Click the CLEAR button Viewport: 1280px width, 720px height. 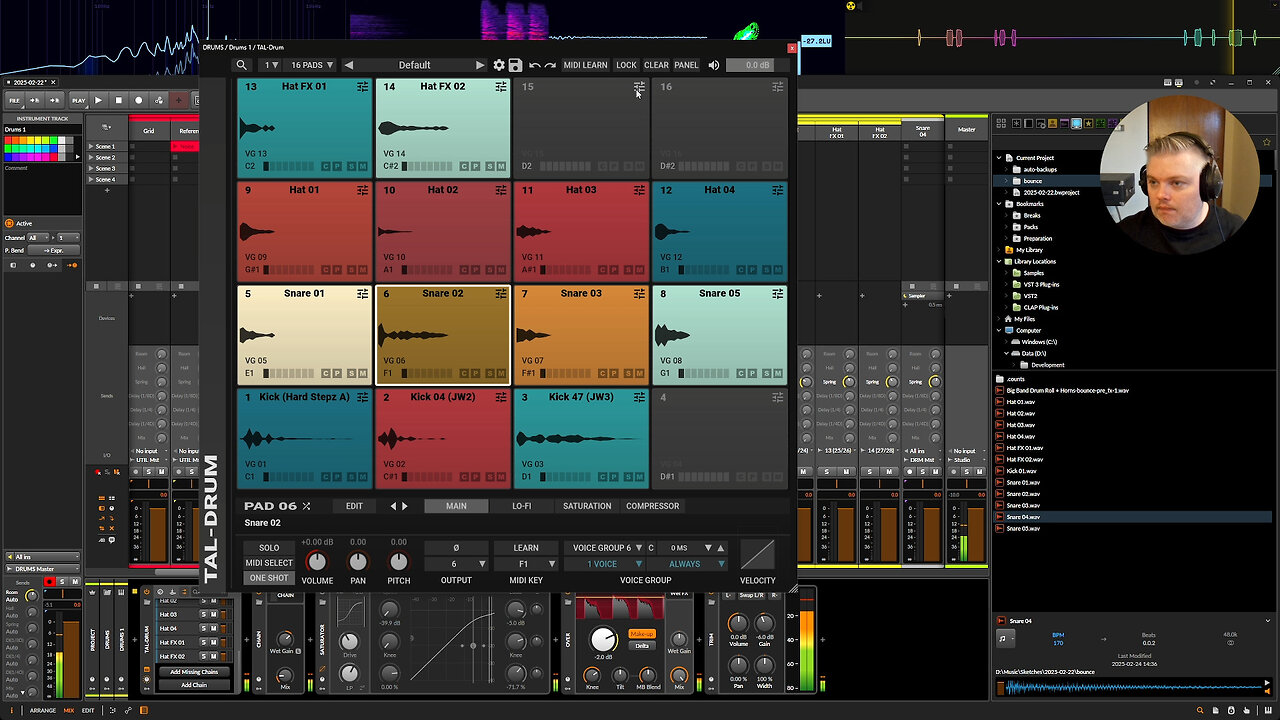[x=656, y=65]
